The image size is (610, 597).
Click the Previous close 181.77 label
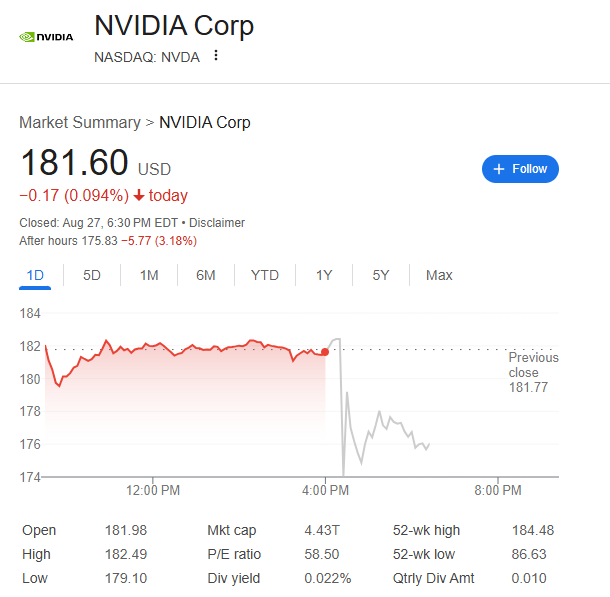(x=532, y=372)
